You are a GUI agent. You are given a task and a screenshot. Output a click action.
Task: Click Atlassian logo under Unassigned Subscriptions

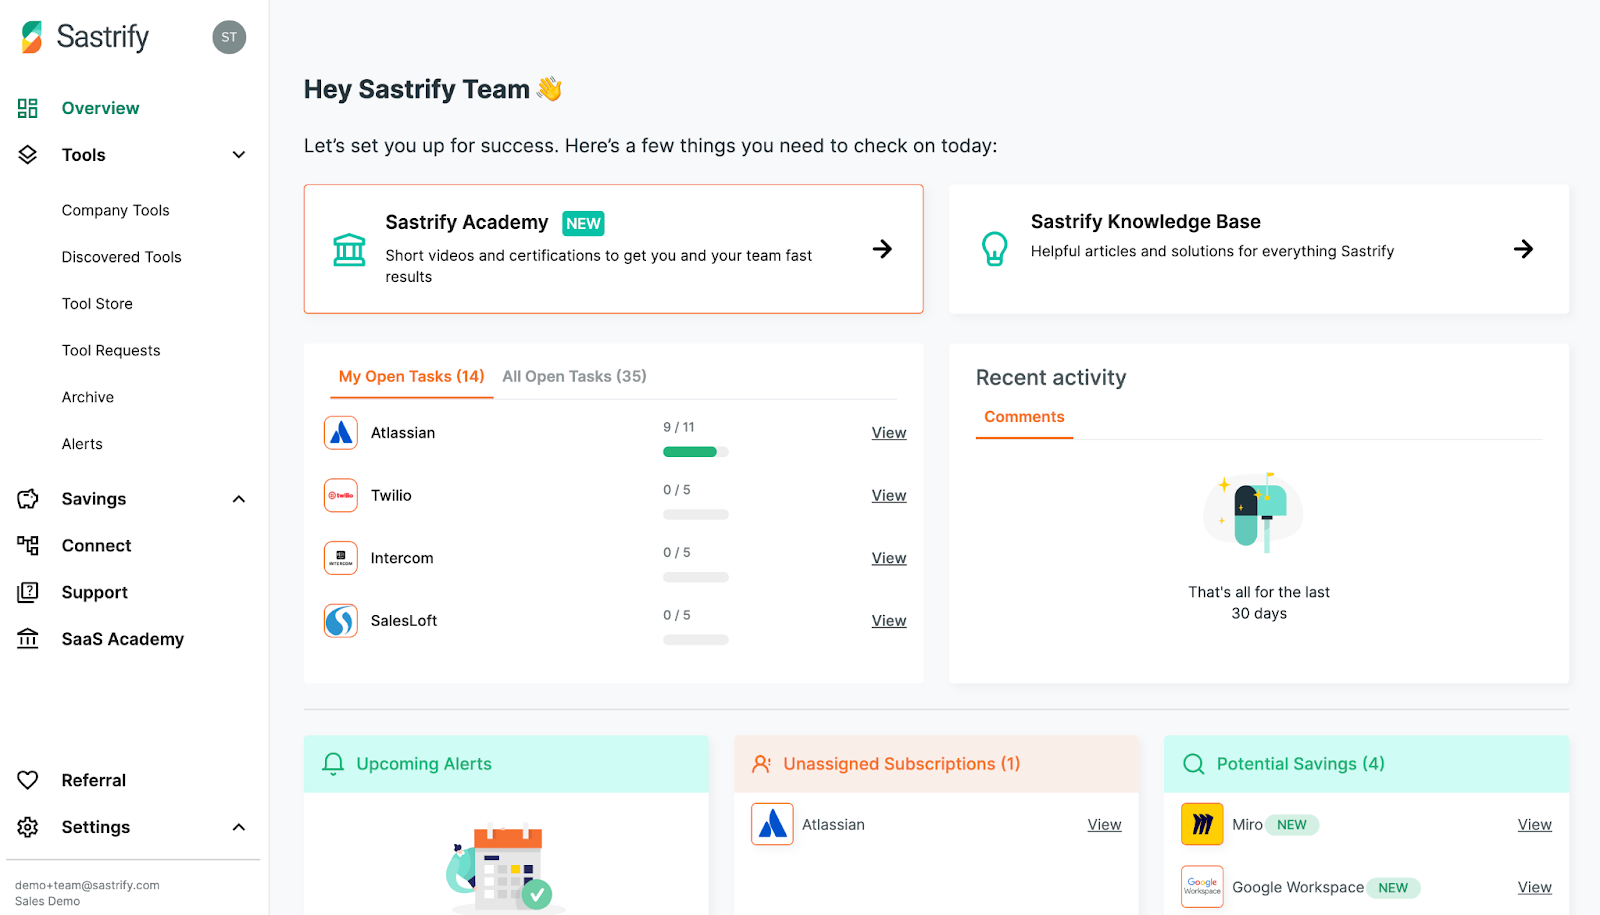click(772, 824)
